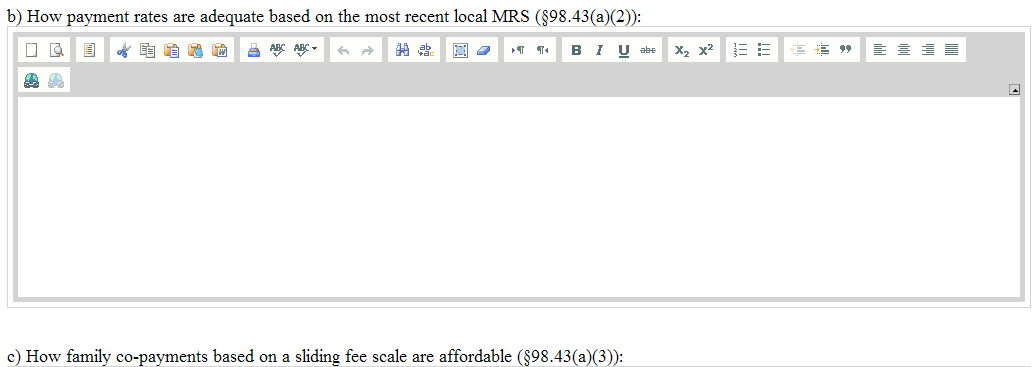Screen dimensions: 1035x367
Task: Click inside the payment rates text area
Action: click(518, 197)
